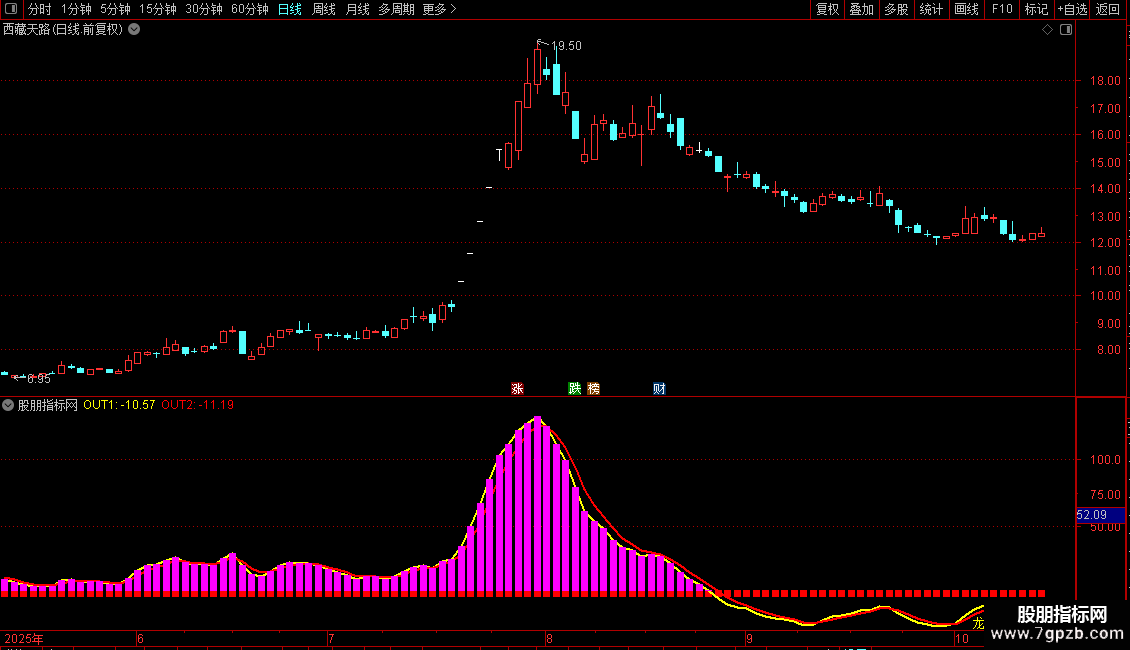The image size is (1130, 650).
Task: Toggle 叠加 overlay mode
Action: click(x=862, y=9)
